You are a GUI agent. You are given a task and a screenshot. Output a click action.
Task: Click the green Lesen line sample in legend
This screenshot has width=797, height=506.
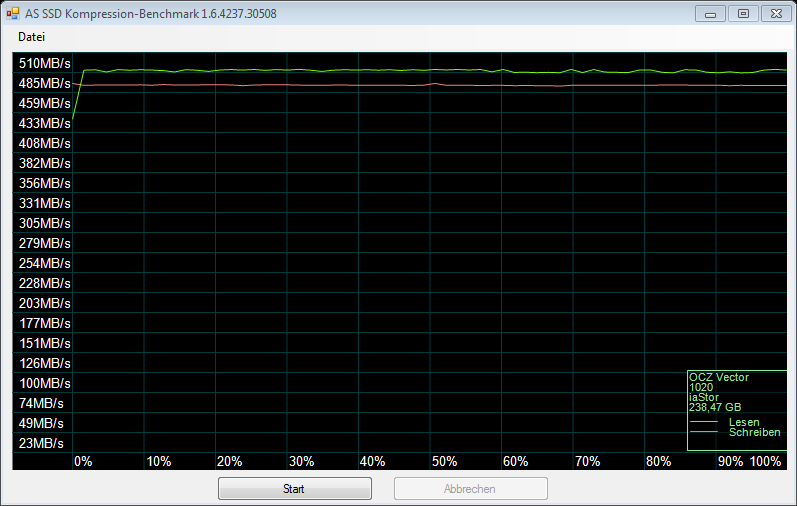(704, 422)
